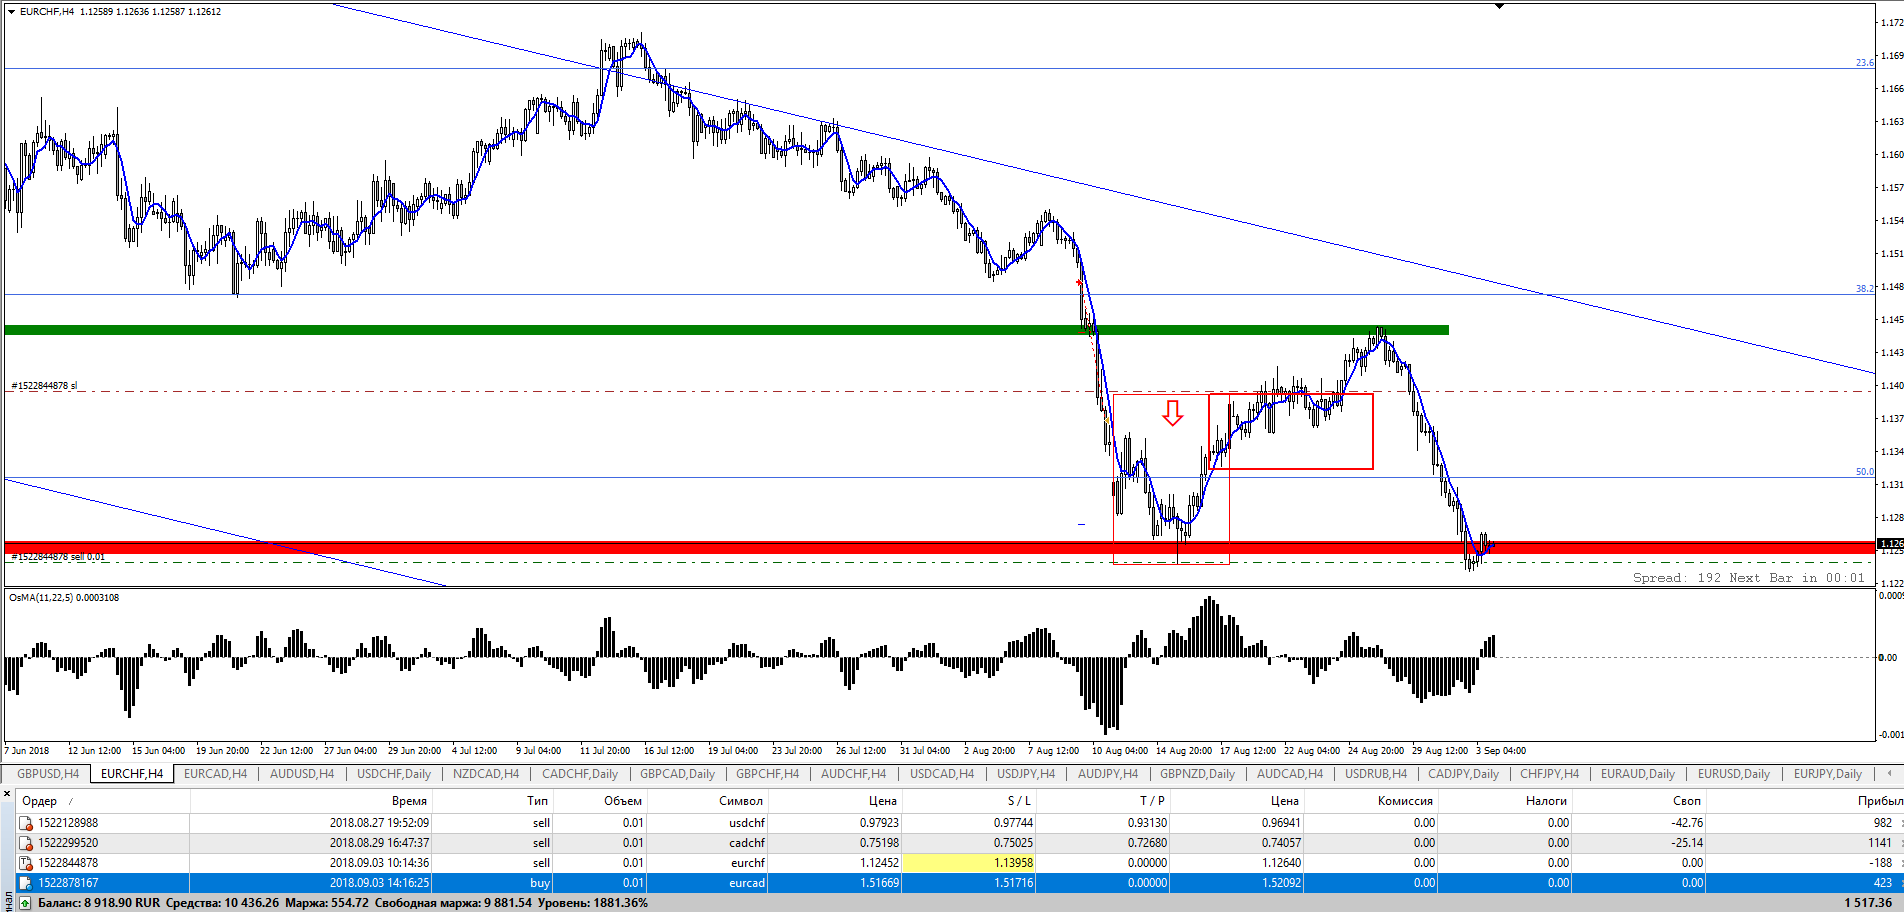Sort orders by the Комиссия column
The height and width of the screenshot is (912, 1904).
(1370, 800)
